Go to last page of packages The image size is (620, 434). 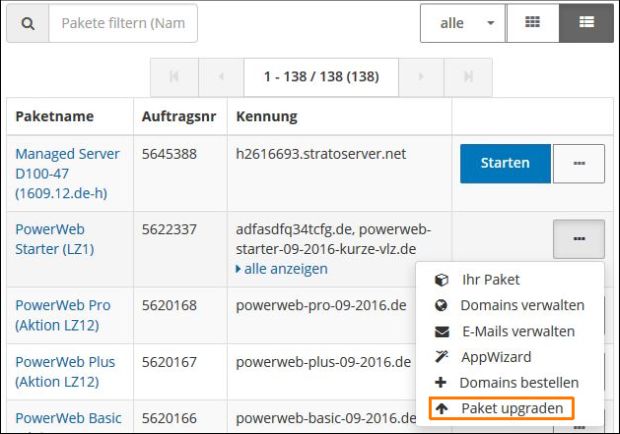click(x=468, y=77)
